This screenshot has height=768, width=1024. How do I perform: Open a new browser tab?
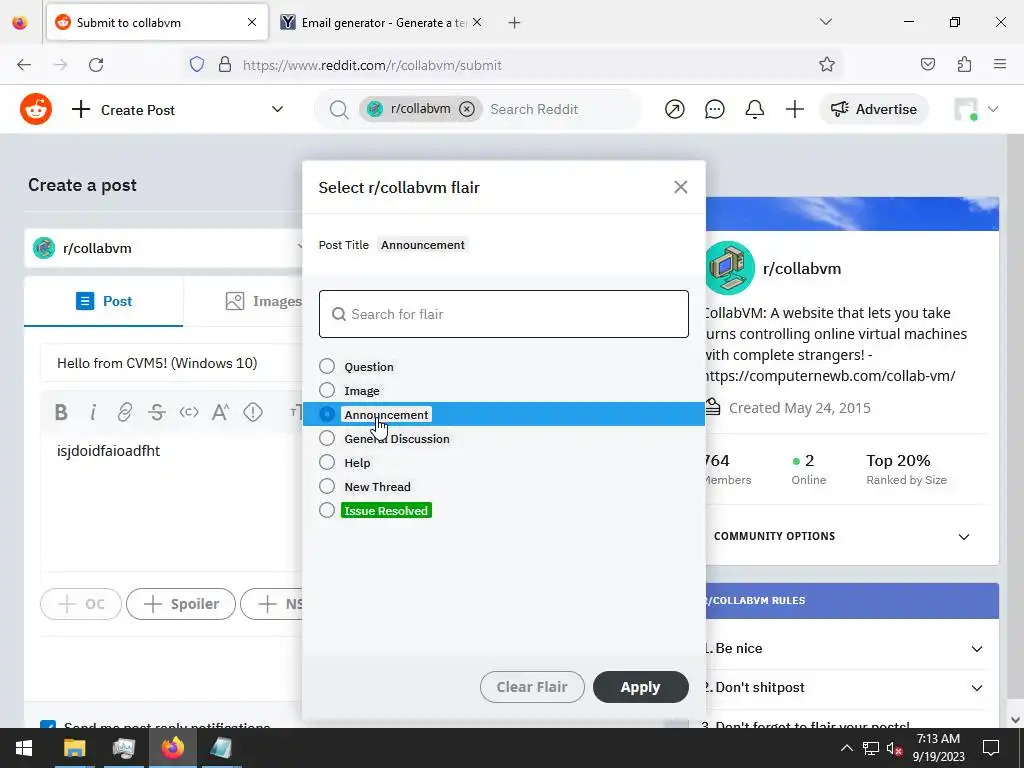pos(514,23)
